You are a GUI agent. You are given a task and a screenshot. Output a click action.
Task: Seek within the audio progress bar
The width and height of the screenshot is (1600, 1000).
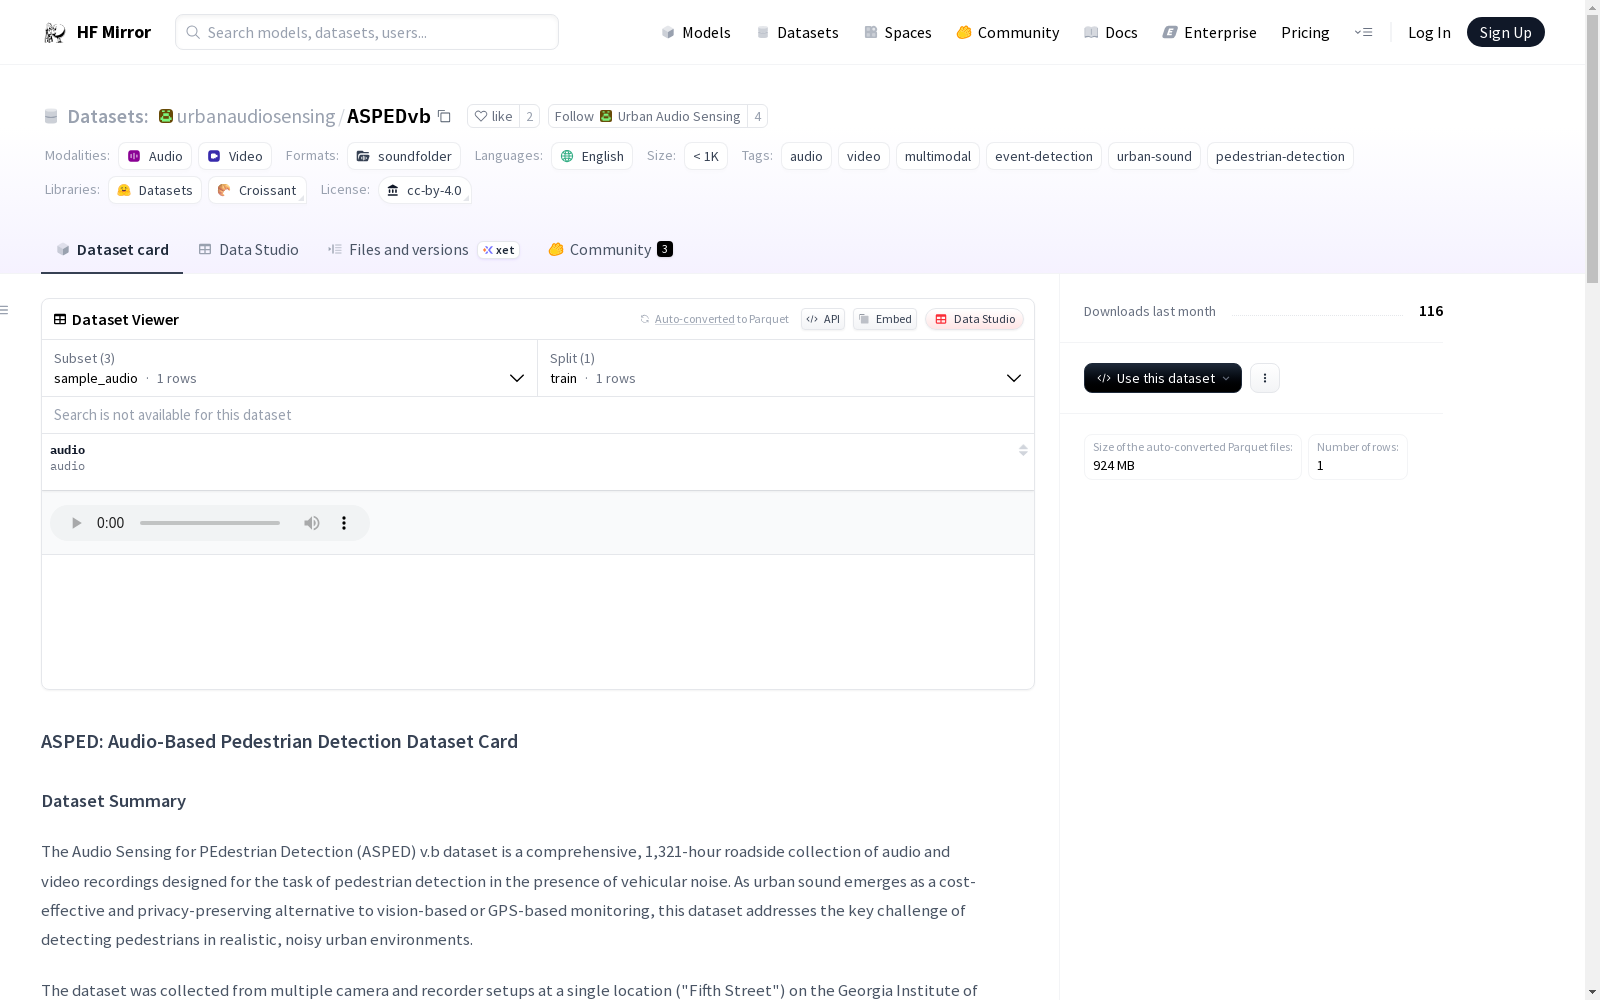click(x=210, y=523)
